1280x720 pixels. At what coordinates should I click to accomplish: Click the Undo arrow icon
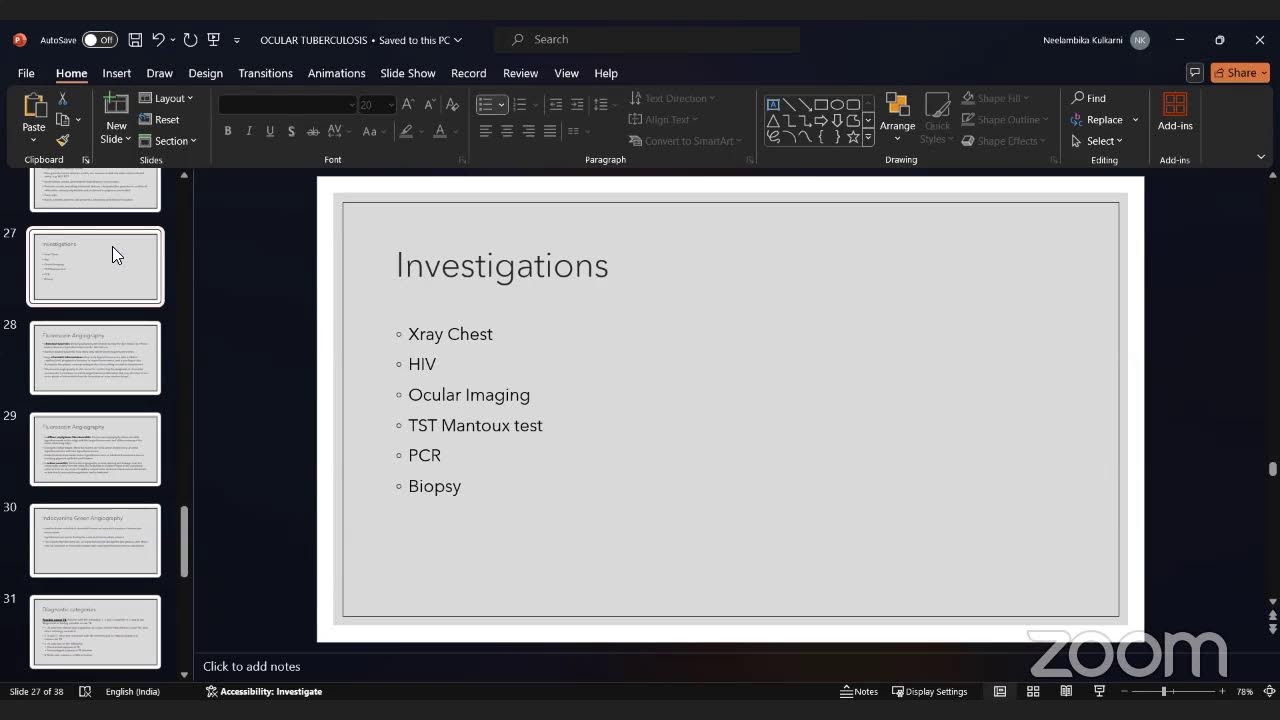pos(158,40)
